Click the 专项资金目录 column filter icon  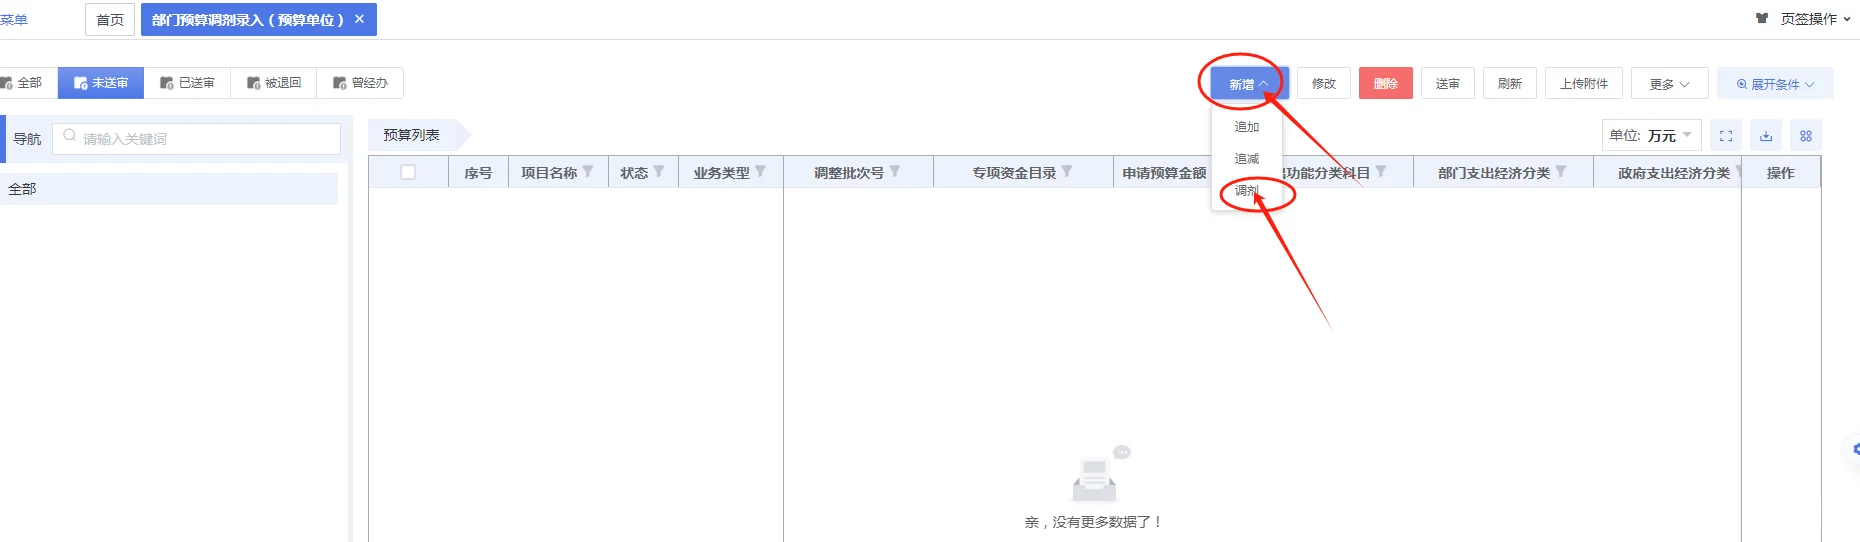click(1067, 172)
